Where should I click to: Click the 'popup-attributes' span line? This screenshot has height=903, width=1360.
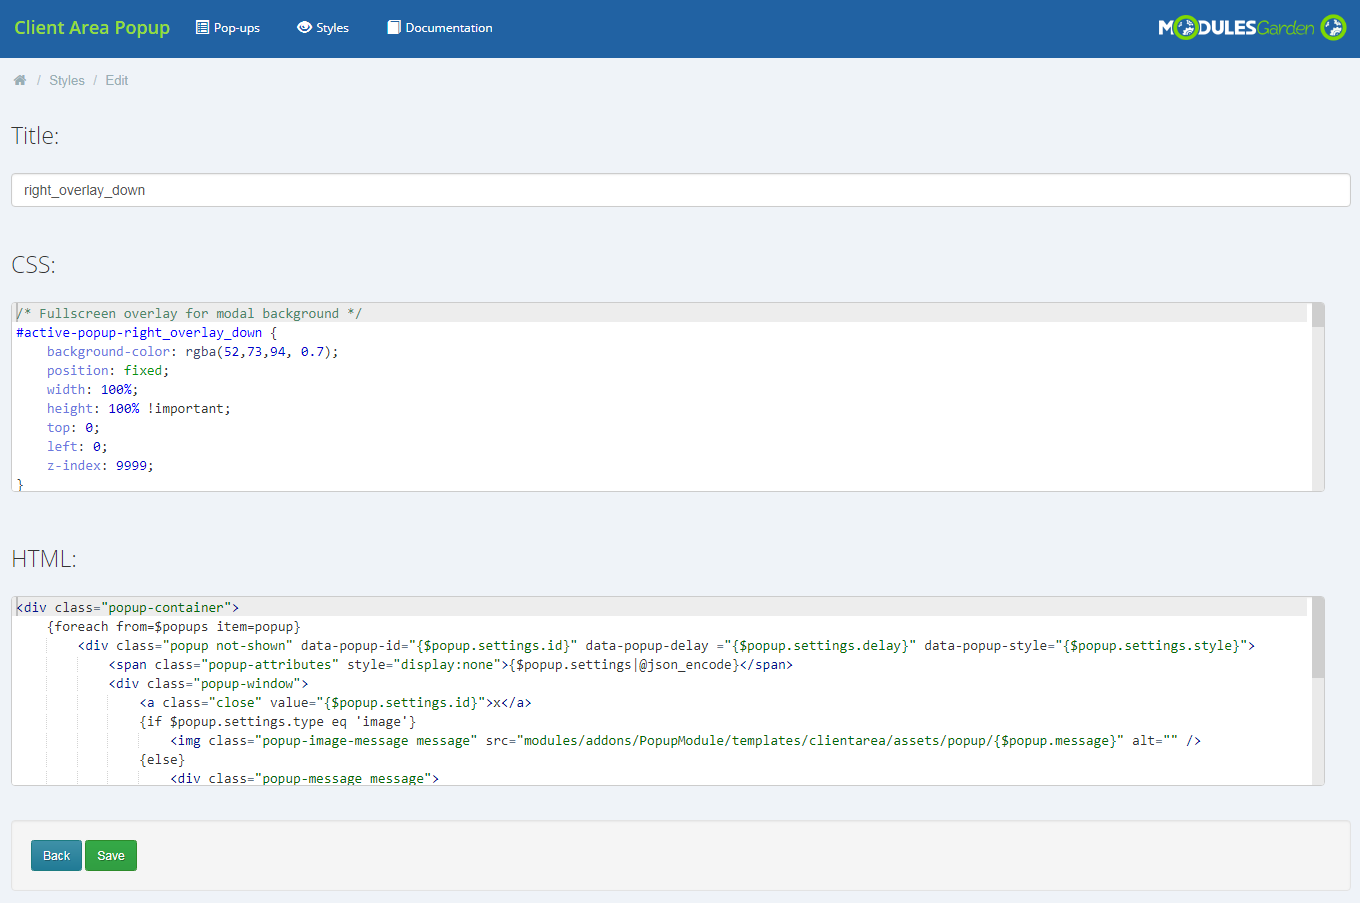tap(451, 664)
